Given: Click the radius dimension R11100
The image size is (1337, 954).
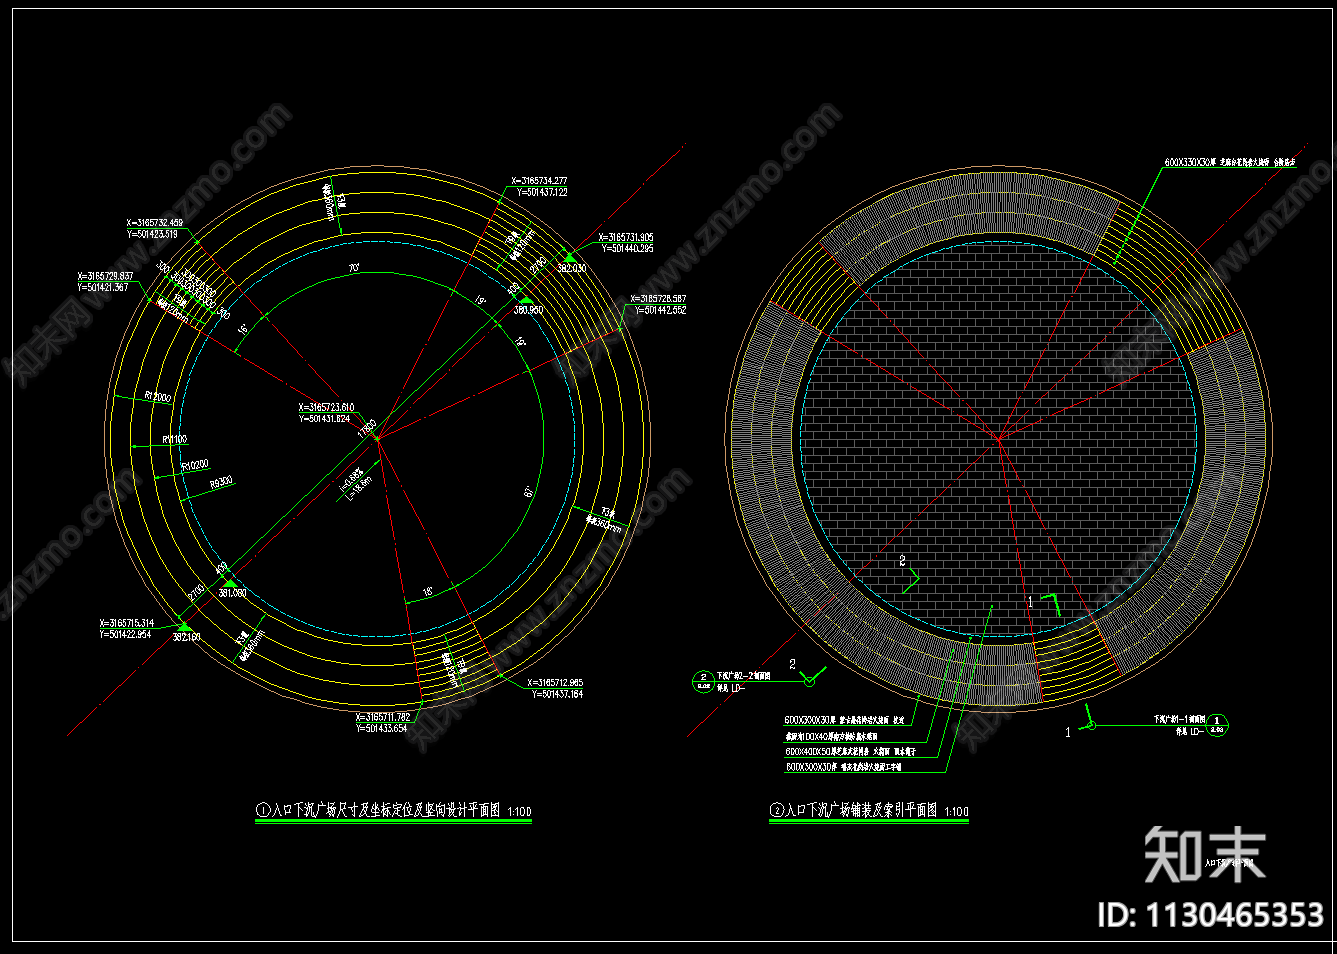Looking at the screenshot, I should coord(175,439).
